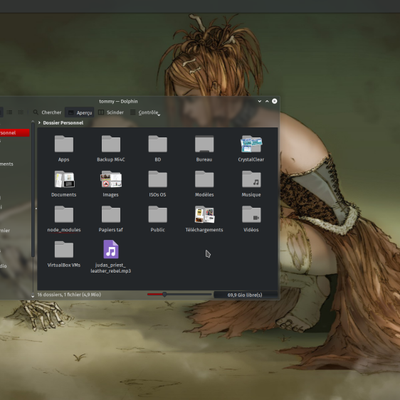Click the breadcrumb arrow before Dossier Personnel
The width and height of the screenshot is (400, 400).
click(39, 123)
